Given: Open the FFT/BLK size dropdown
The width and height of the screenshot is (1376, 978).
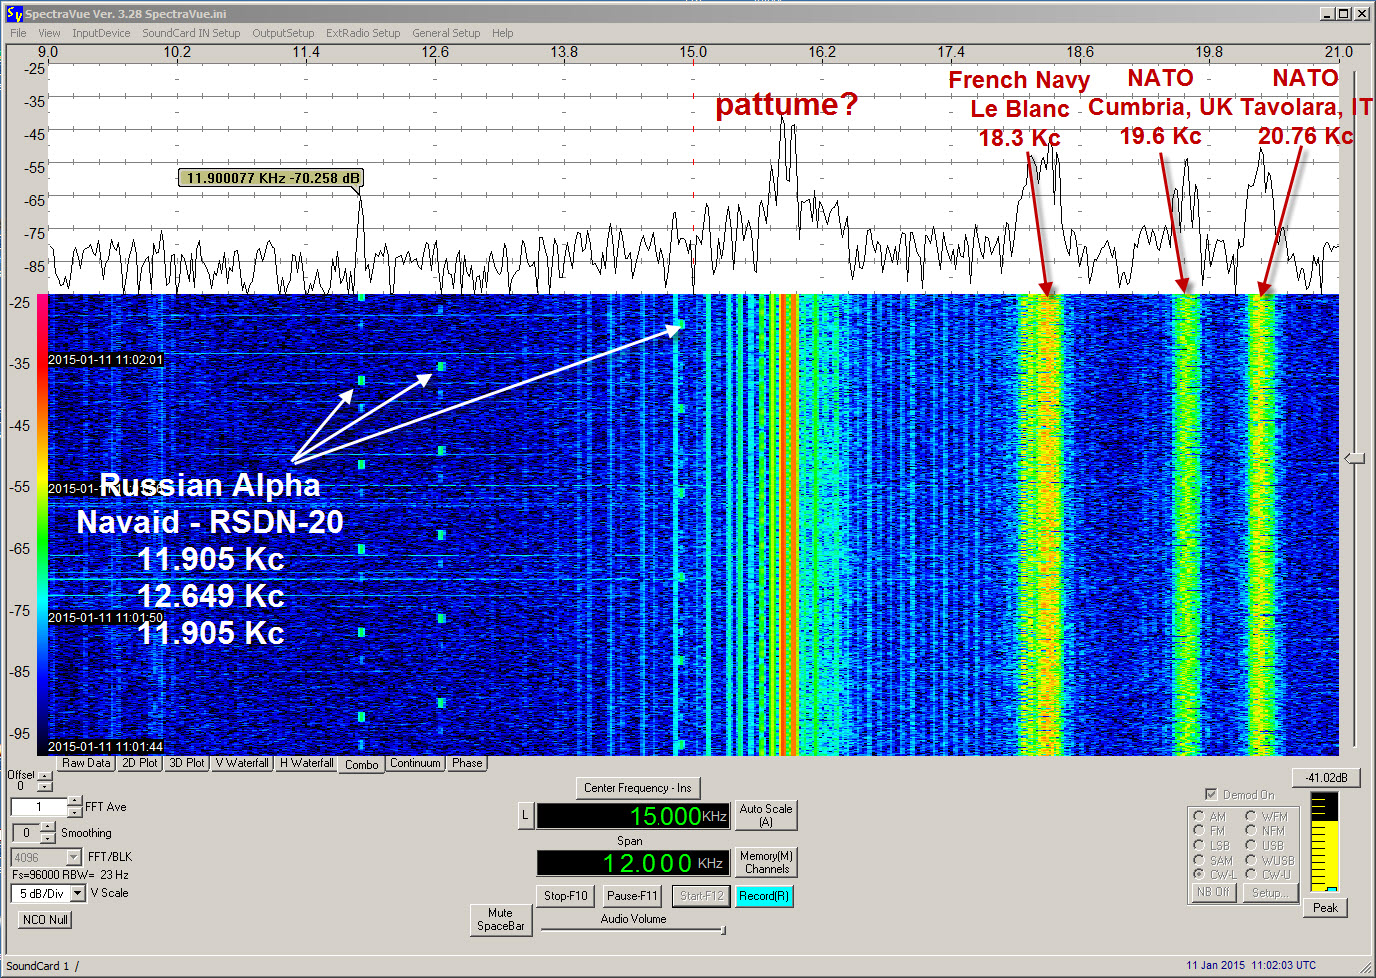Looking at the screenshot, I should pyautogui.click(x=73, y=857).
